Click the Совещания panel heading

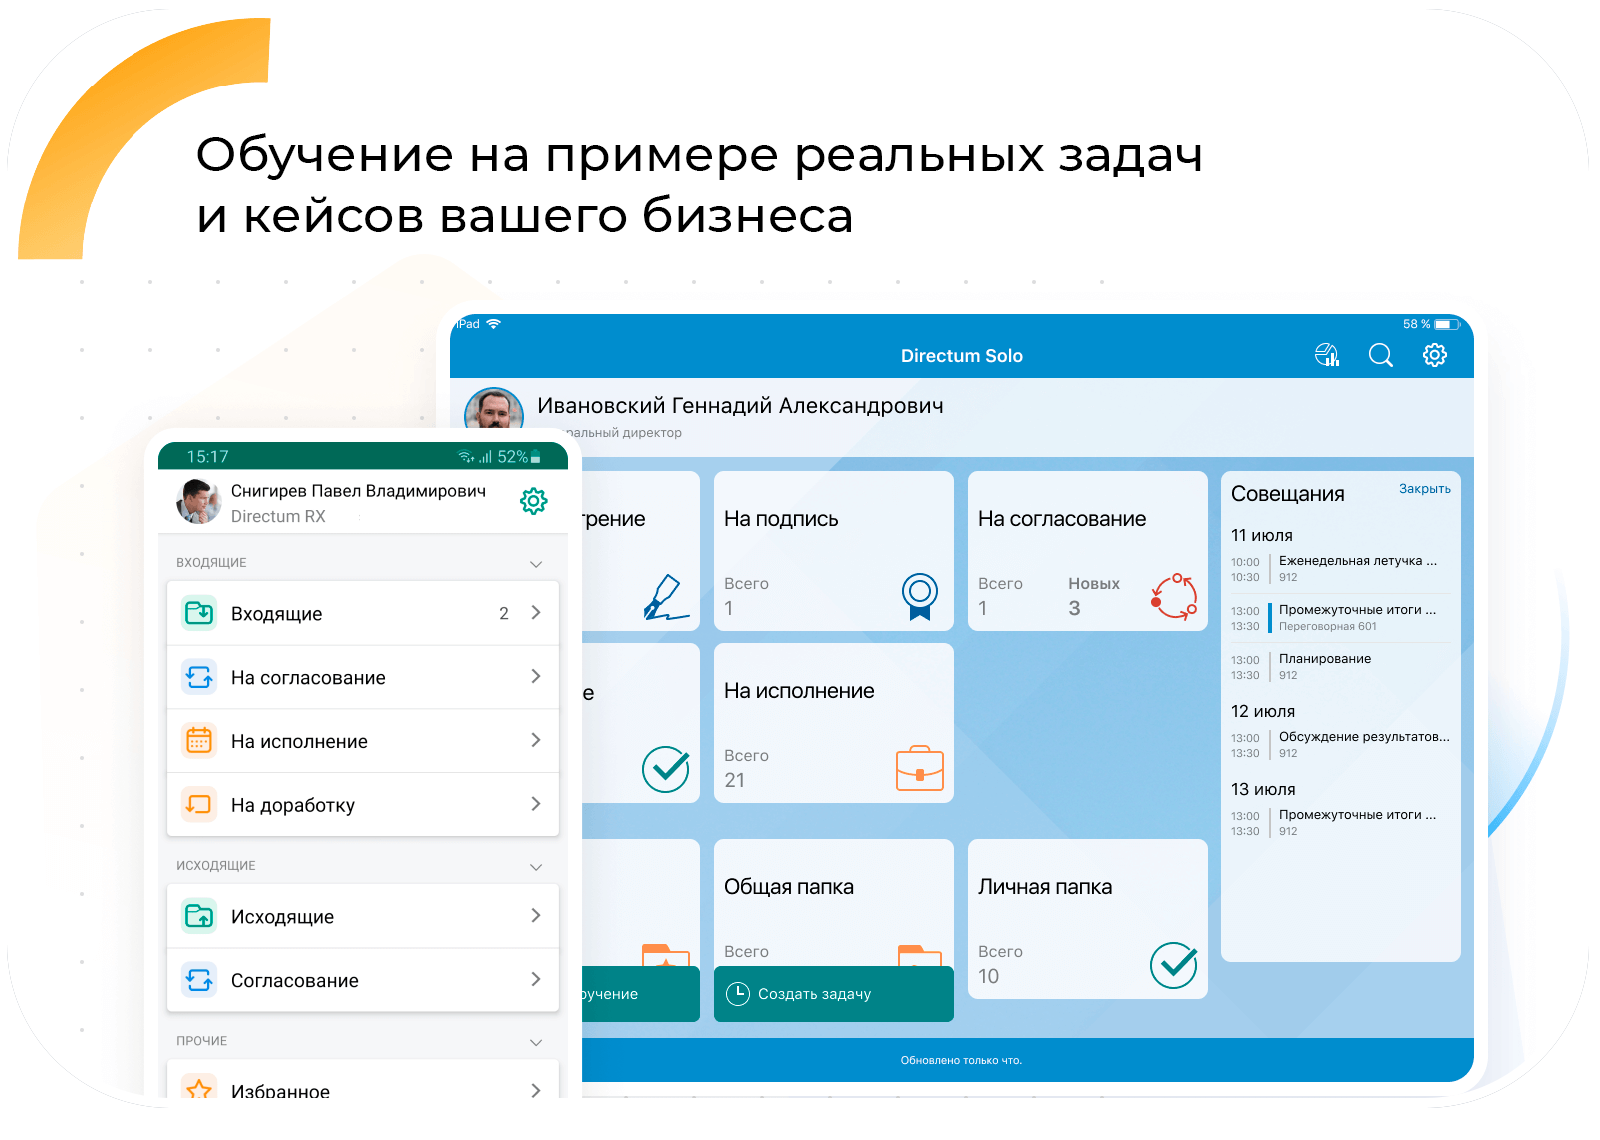click(1287, 494)
